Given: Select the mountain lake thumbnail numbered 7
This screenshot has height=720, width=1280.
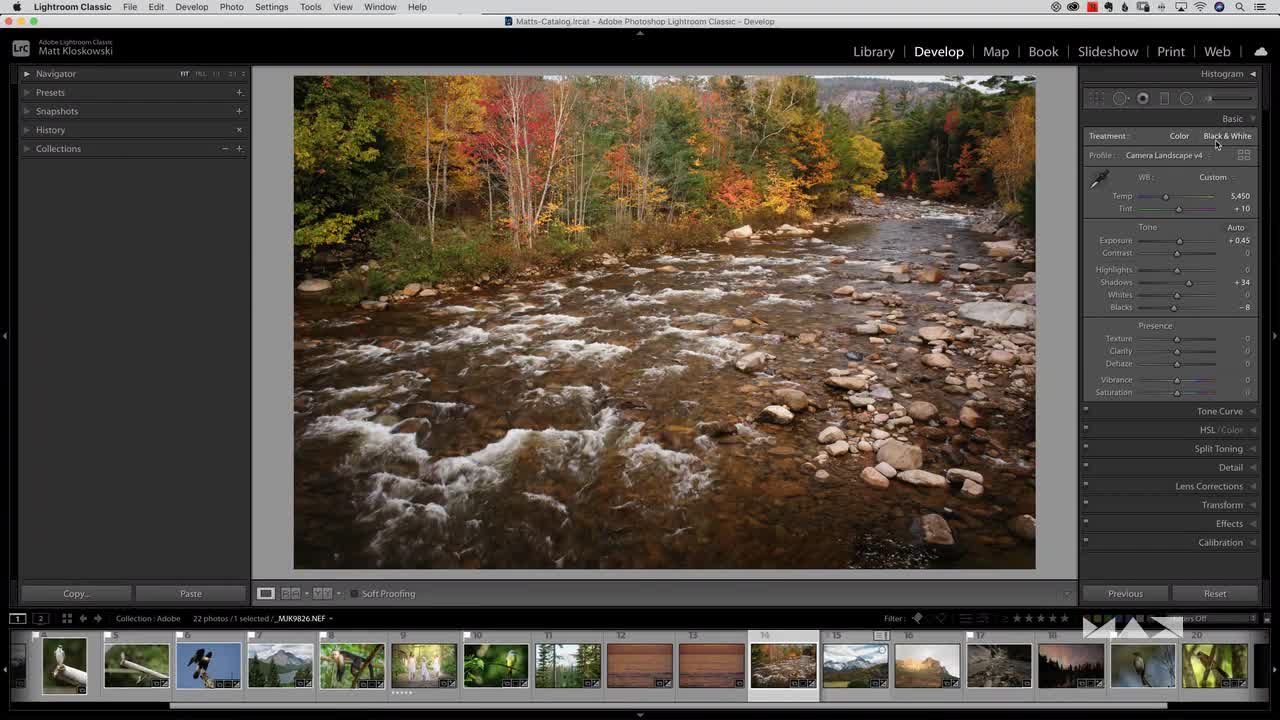Looking at the screenshot, I should (x=280, y=666).
